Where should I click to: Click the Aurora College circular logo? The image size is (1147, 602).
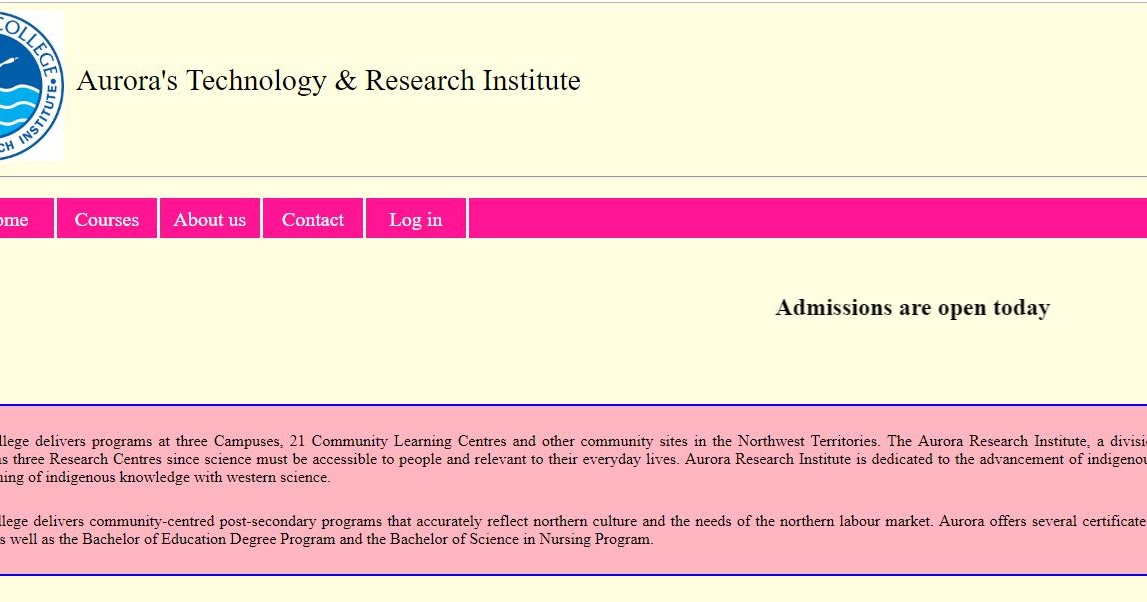30,84
